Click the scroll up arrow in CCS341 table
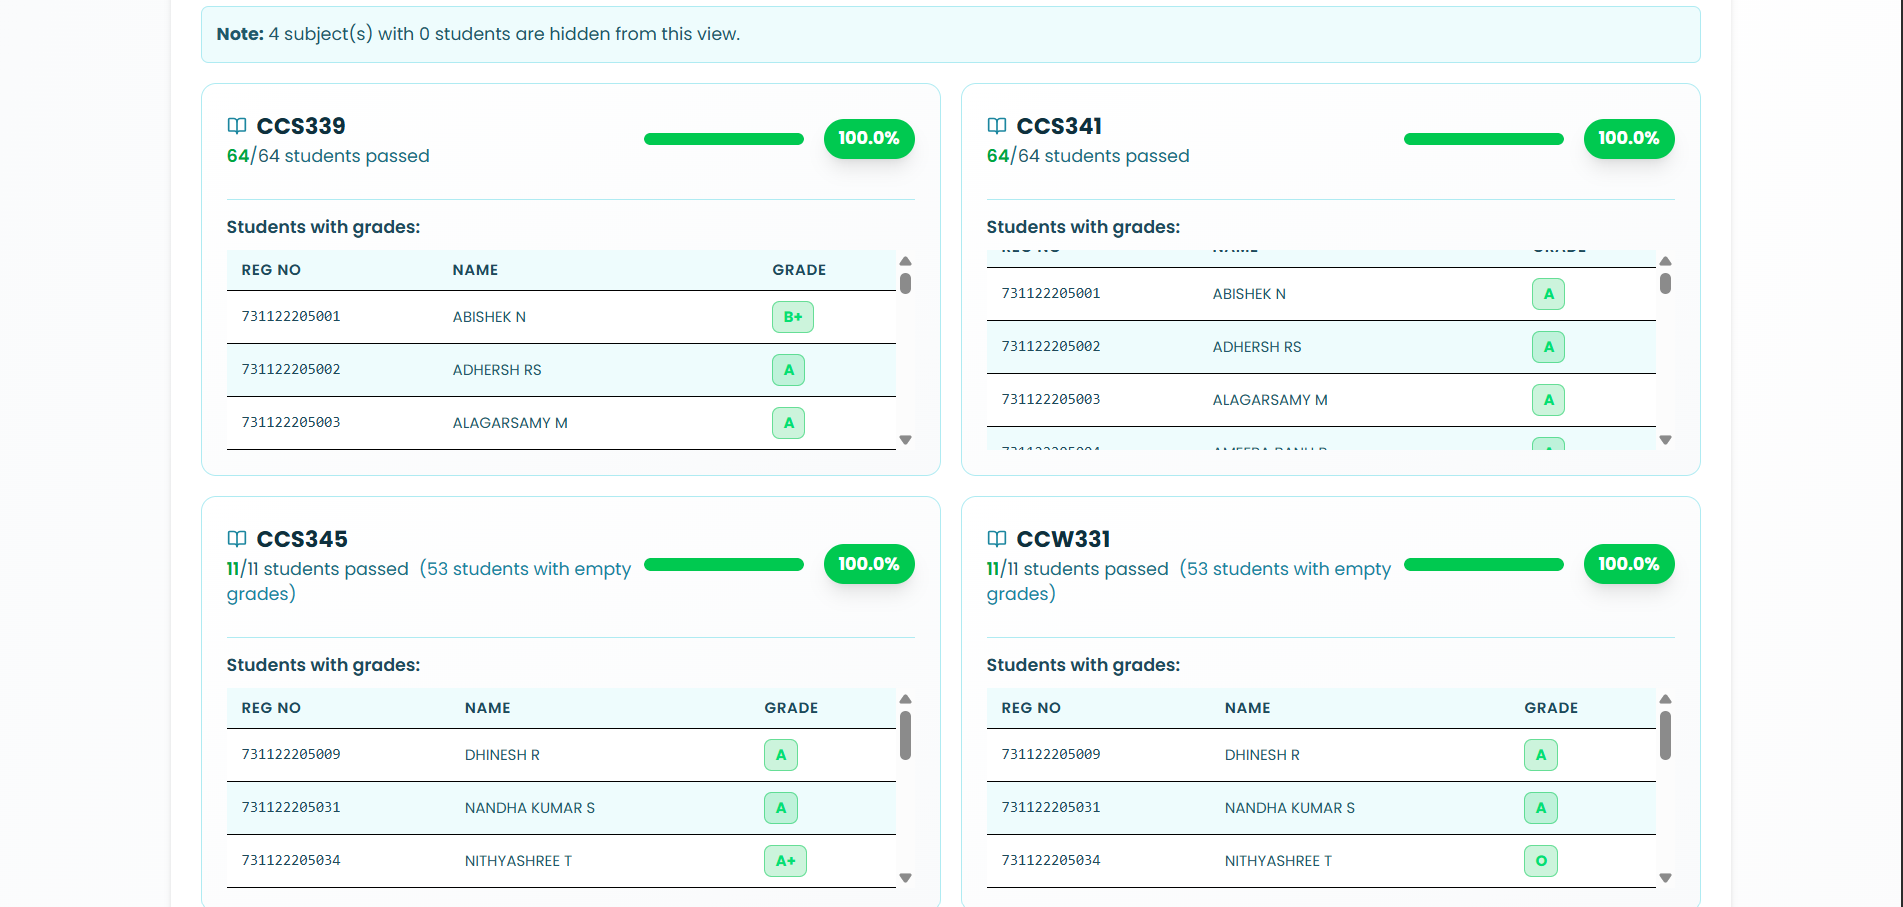This screenshot has height=907, width=1903. coord(1665,261)
